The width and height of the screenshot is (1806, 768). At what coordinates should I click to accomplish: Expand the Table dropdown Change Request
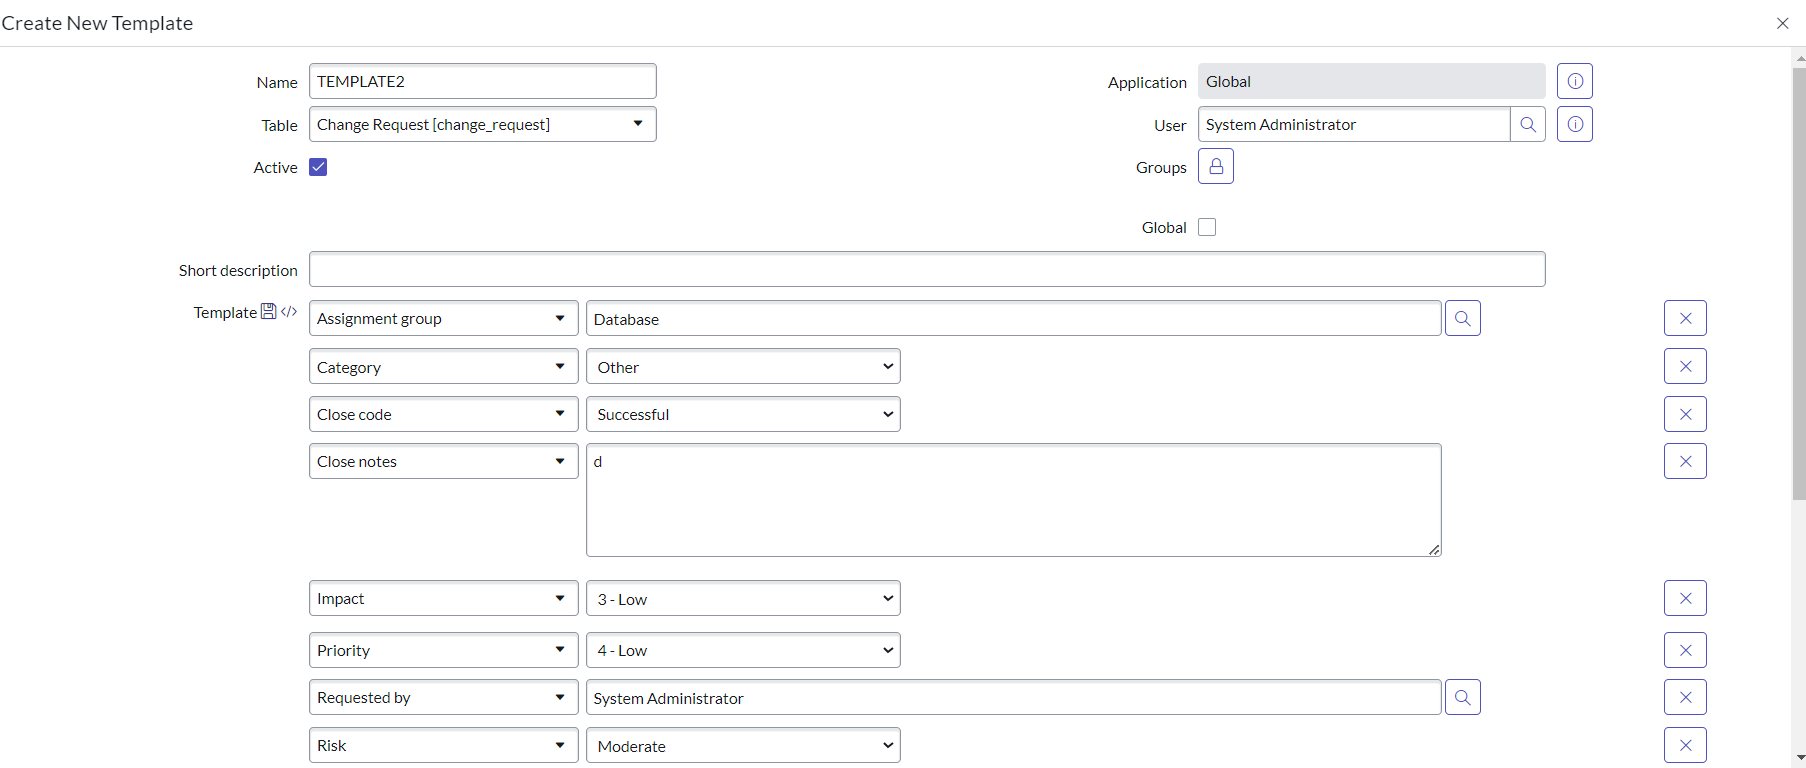click(x=482, y=124)
